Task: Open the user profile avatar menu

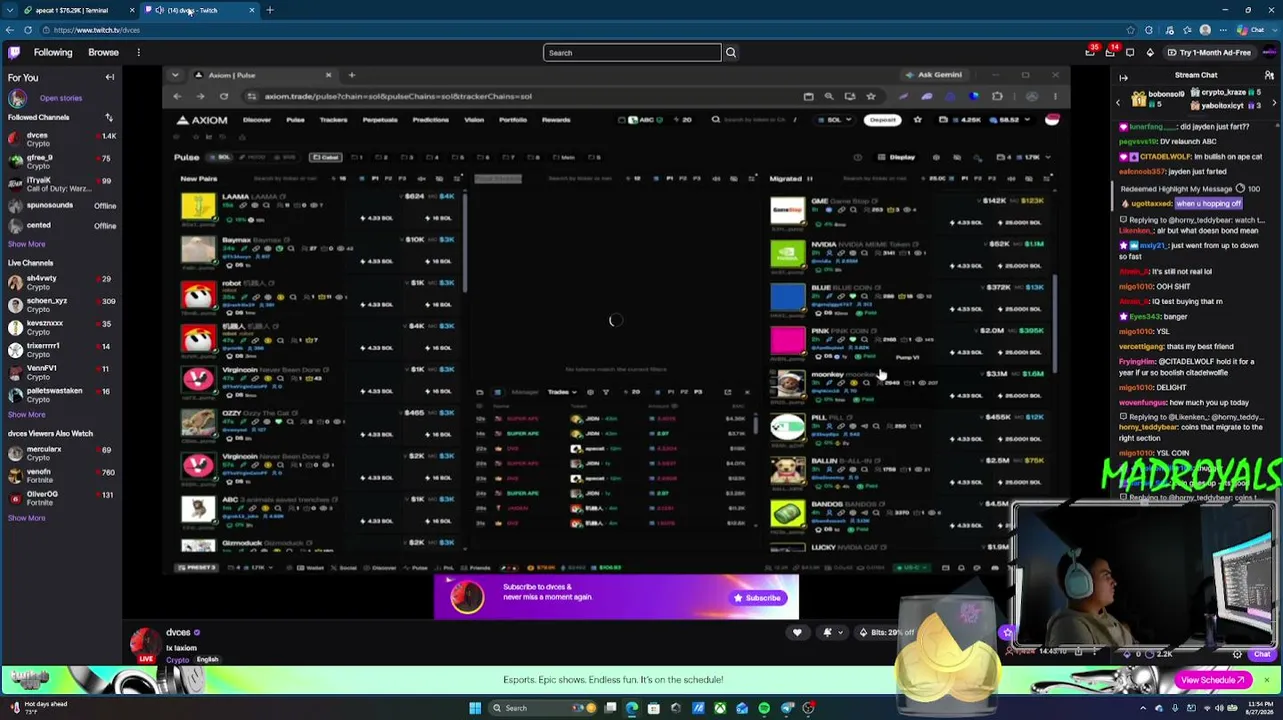Action: point(1270,53)
